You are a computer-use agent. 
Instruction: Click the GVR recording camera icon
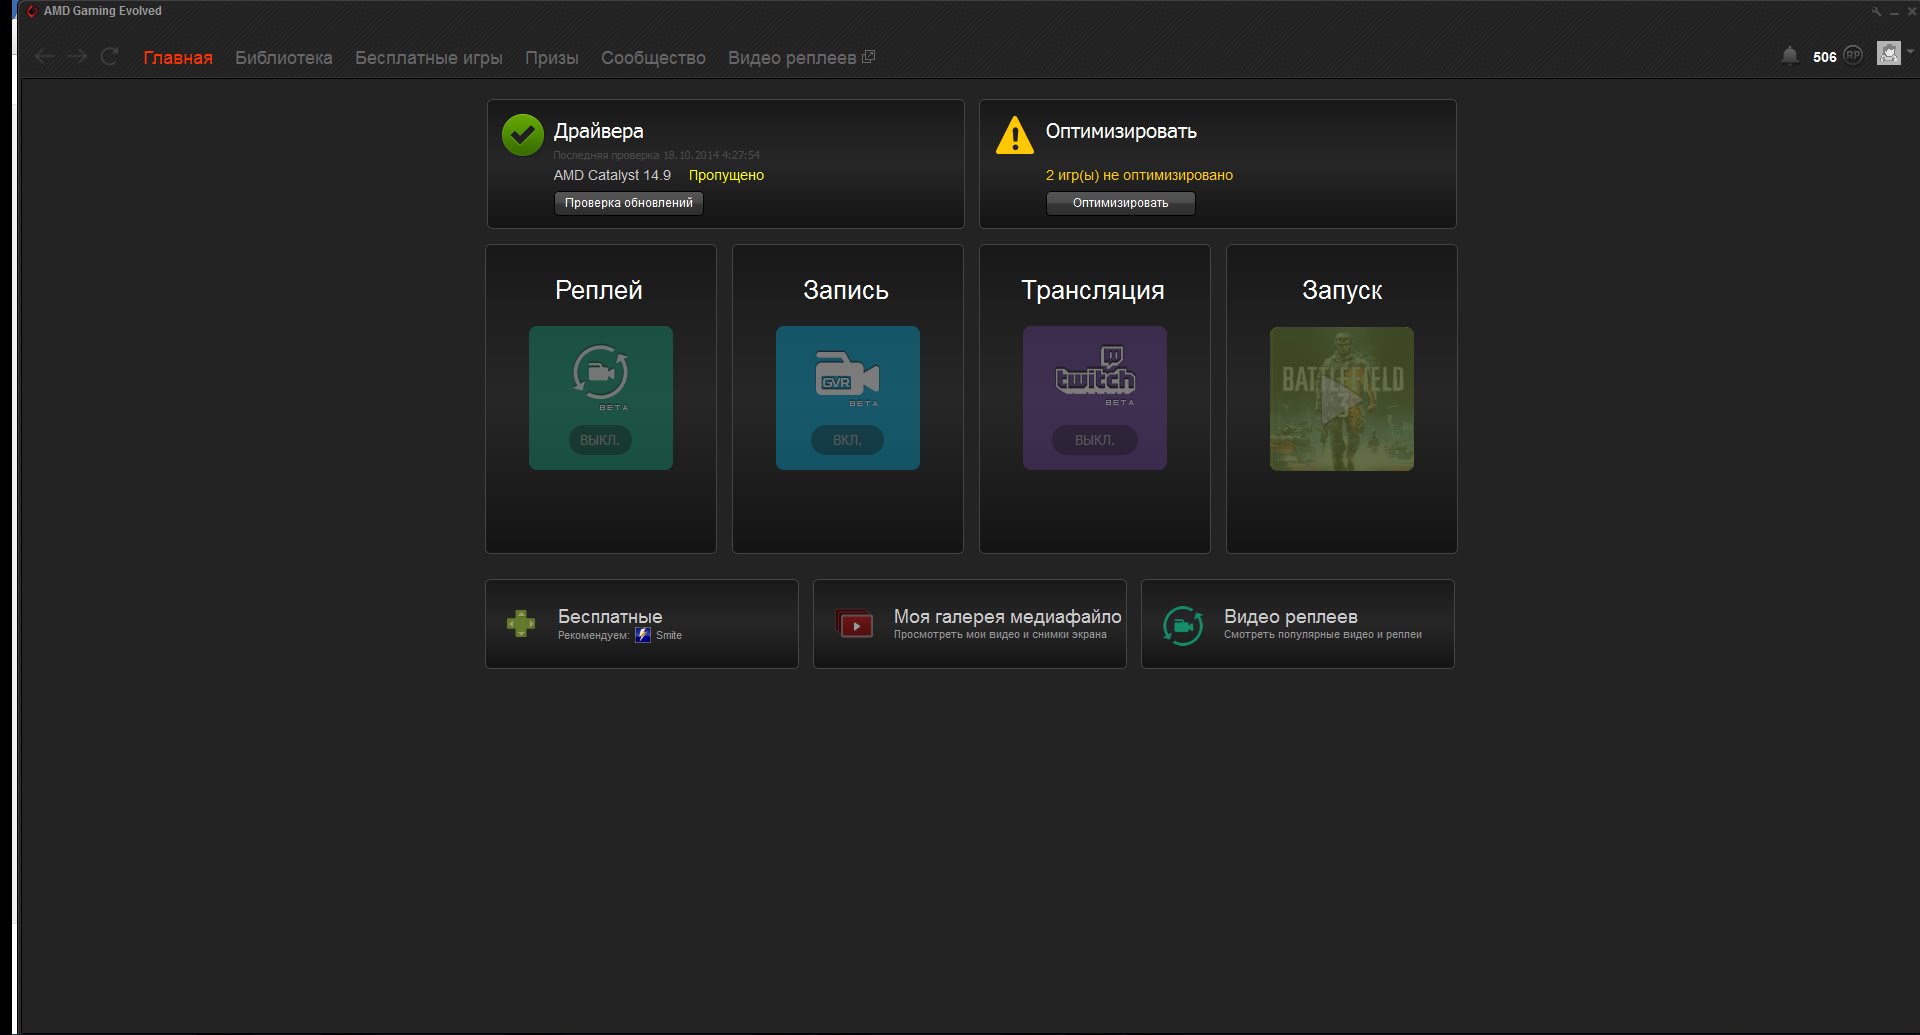click(847, 377)
